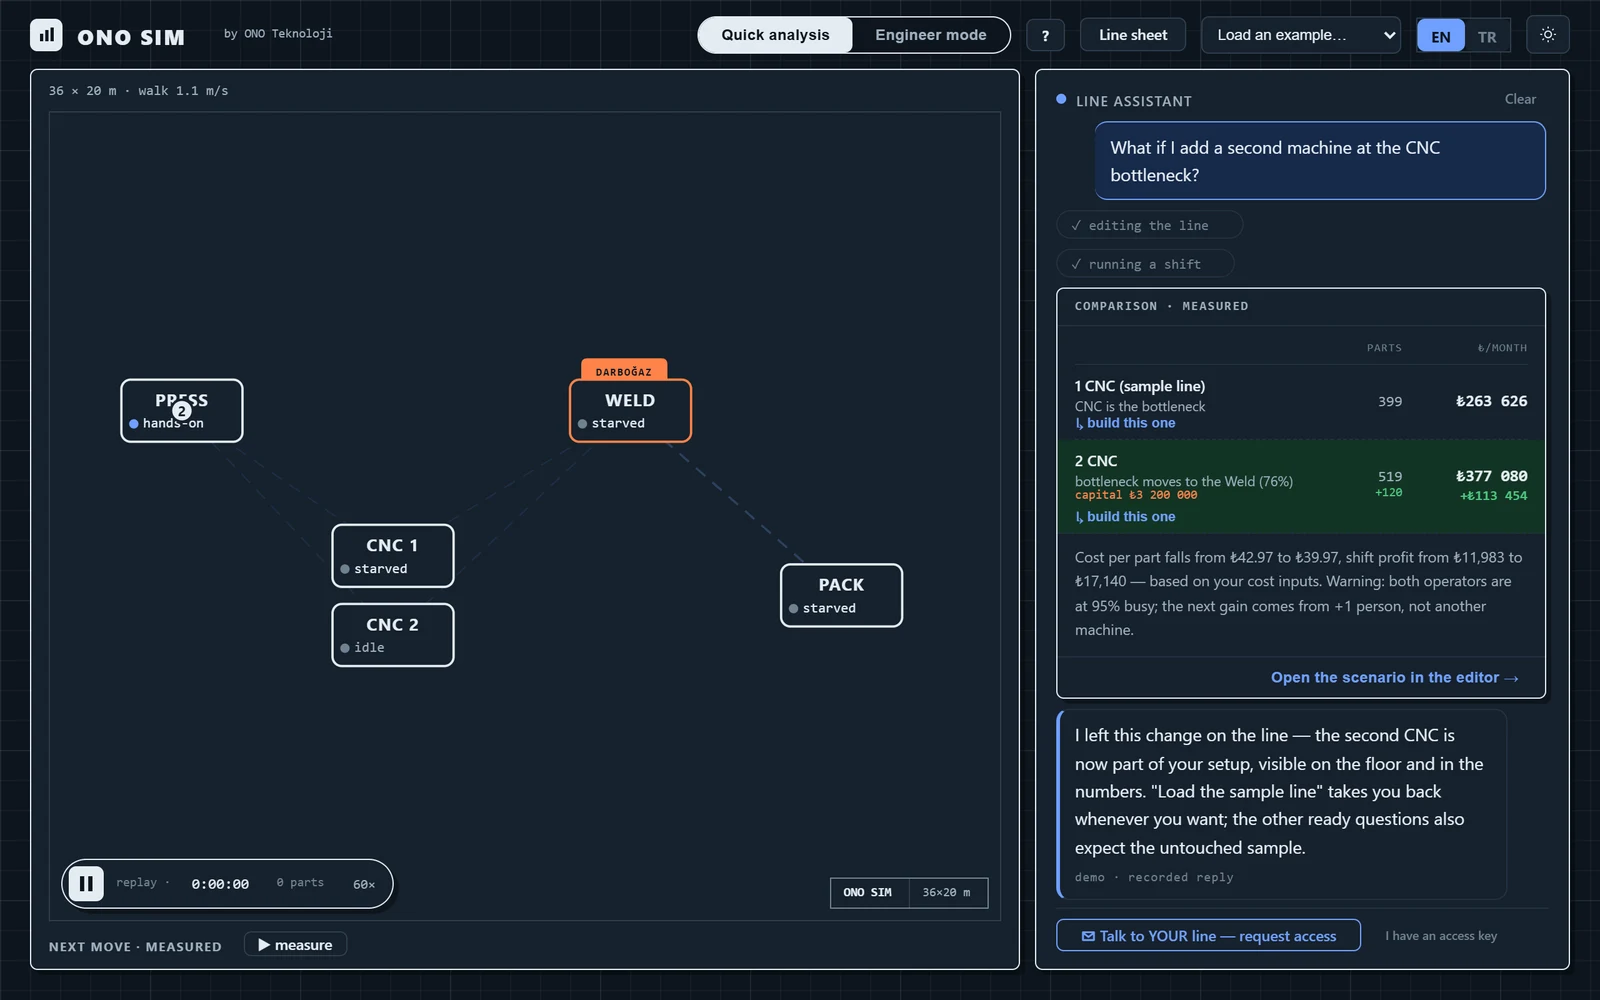Expand the Load an example dropdown
Image resolution: width=1600 pixels, height=1000 pixels.
point(1300,35)
